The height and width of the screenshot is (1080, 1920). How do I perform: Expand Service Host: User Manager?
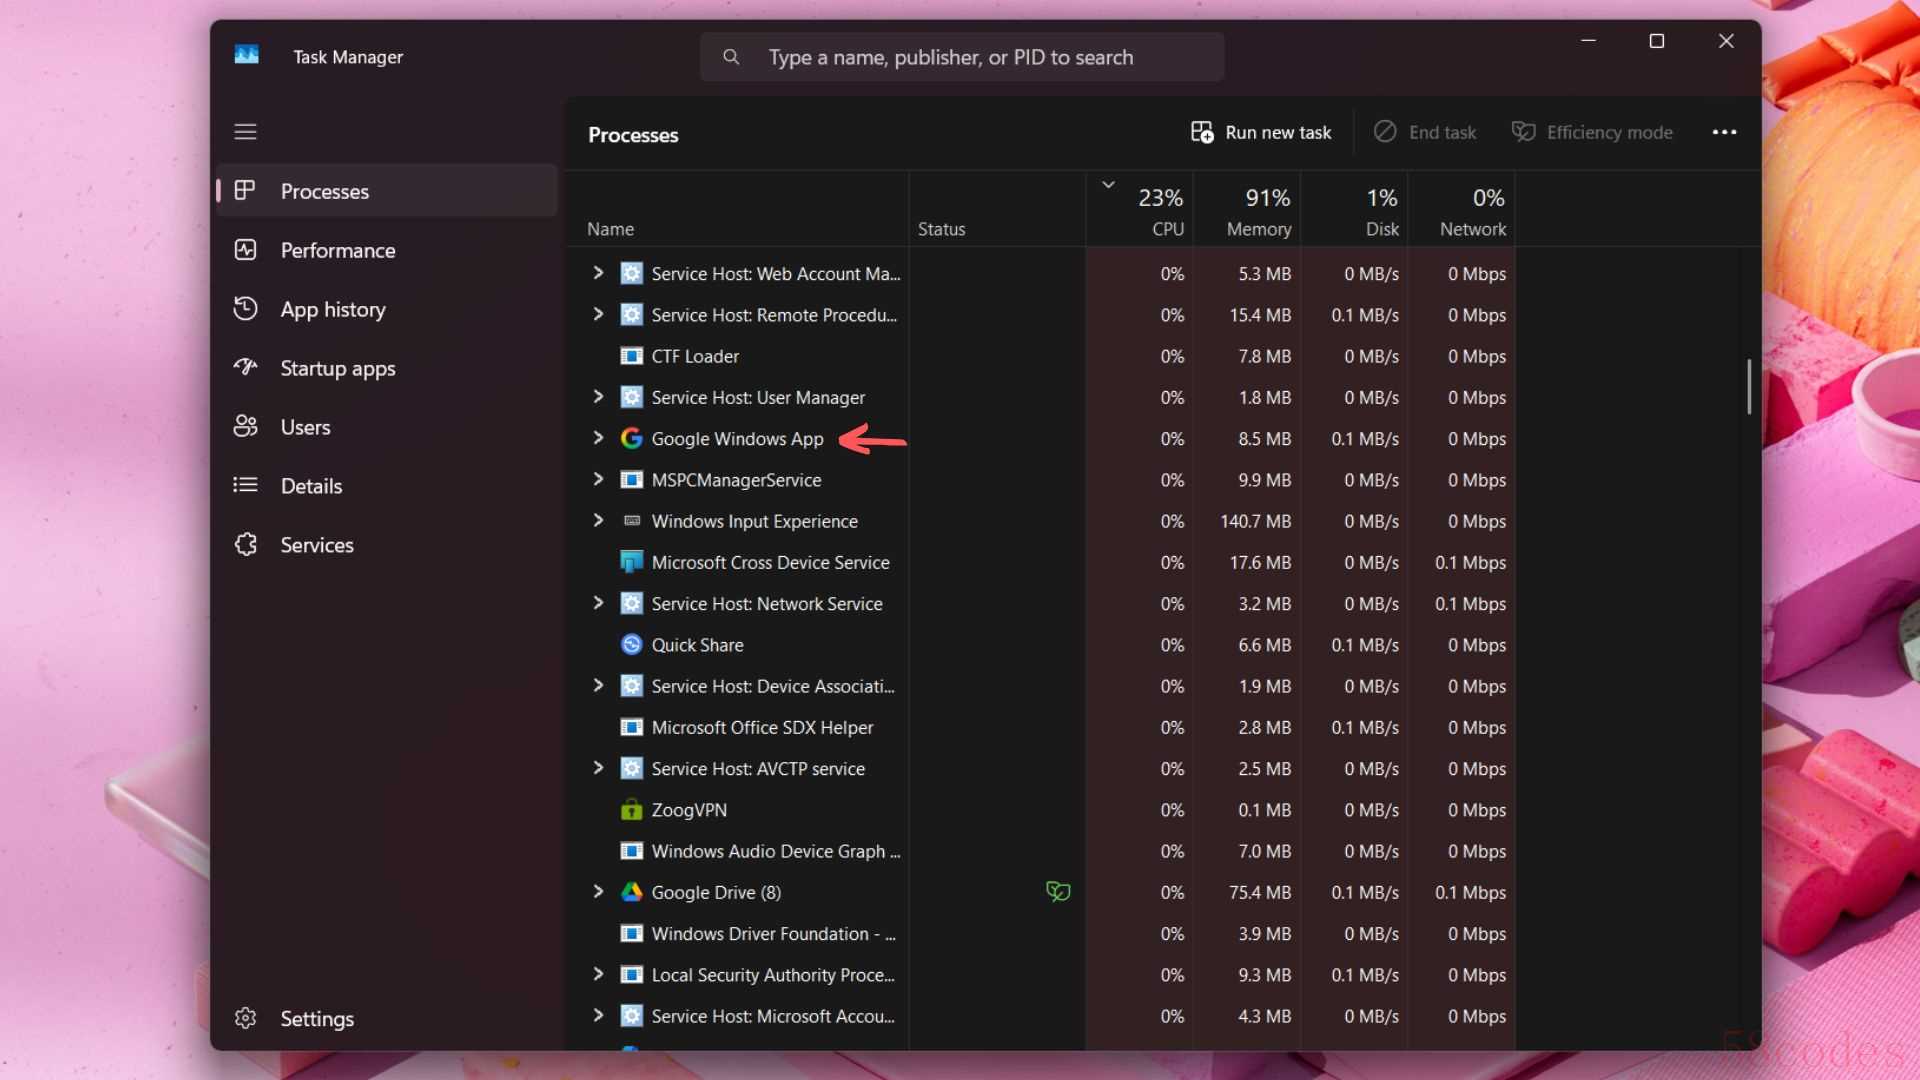[x=598, y=397]
